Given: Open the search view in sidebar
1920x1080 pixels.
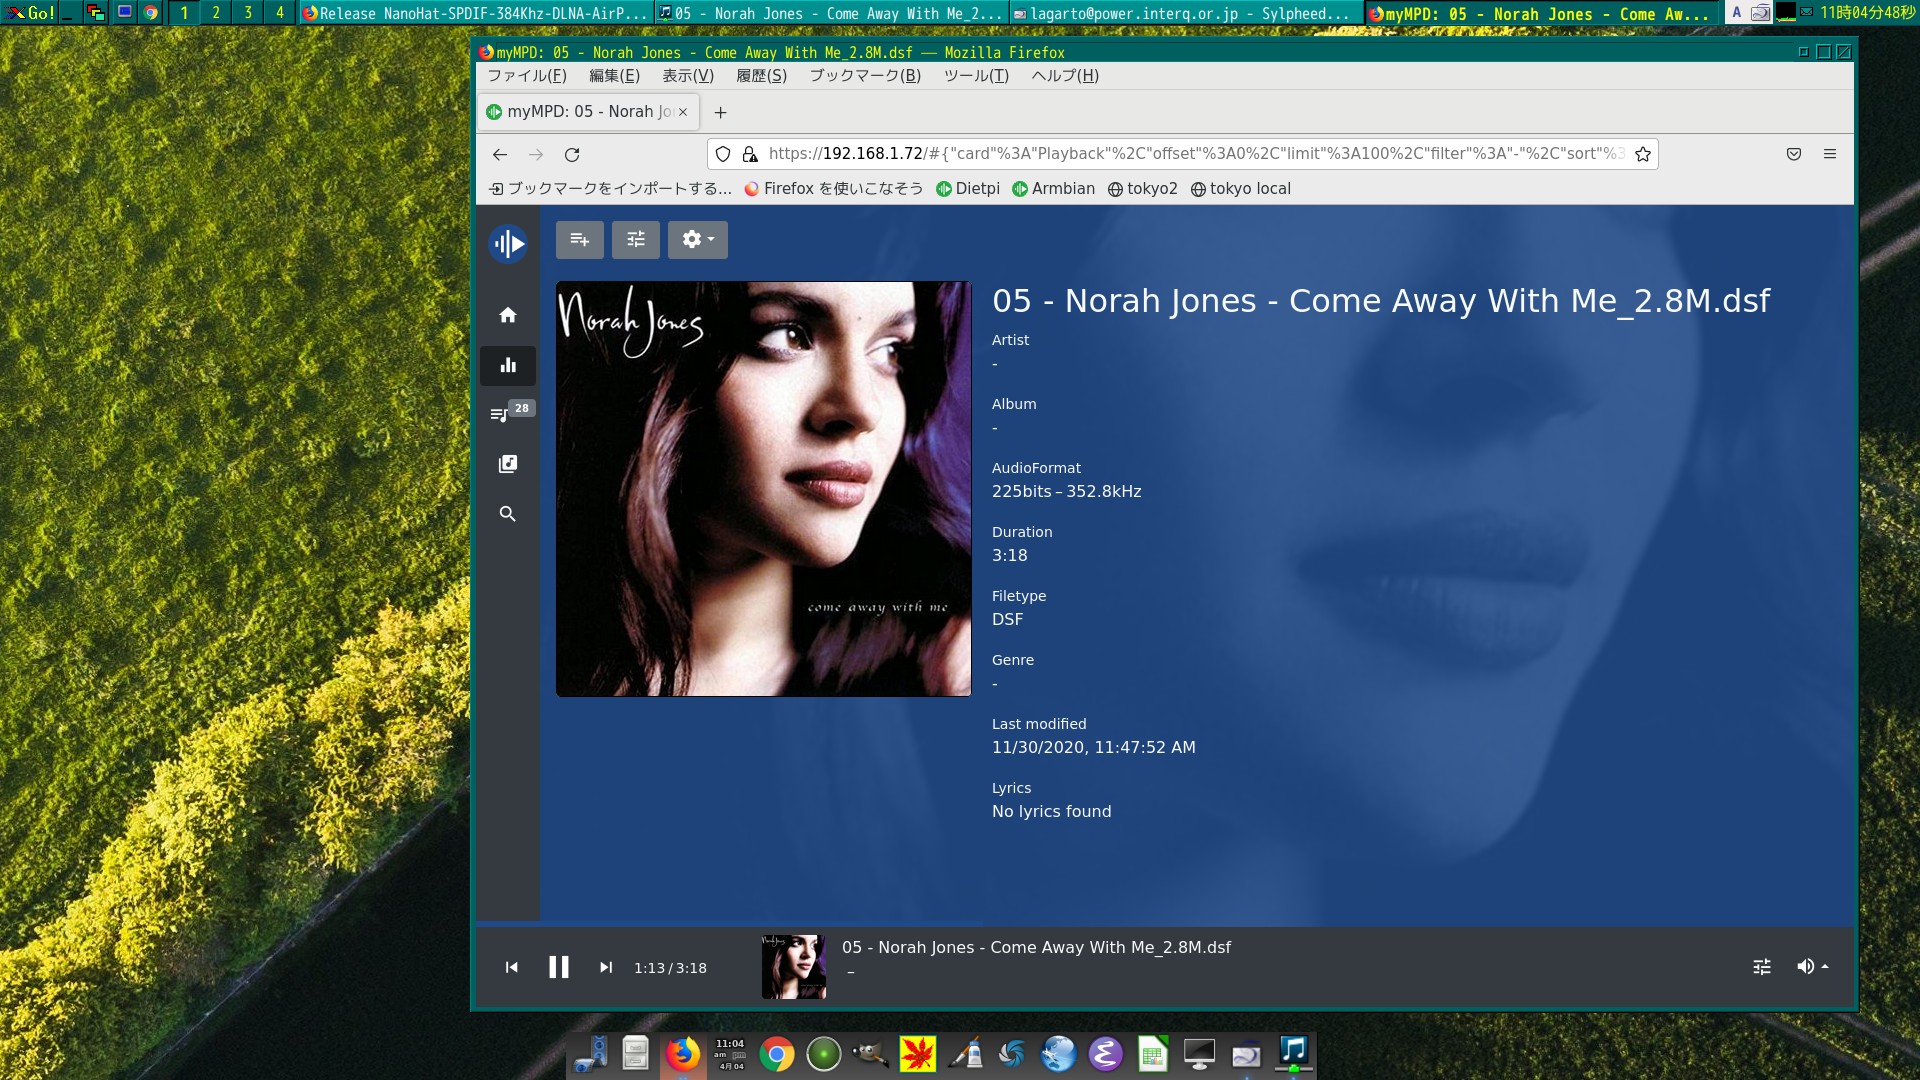Looking at the screenshot, I should pos(508,514).
